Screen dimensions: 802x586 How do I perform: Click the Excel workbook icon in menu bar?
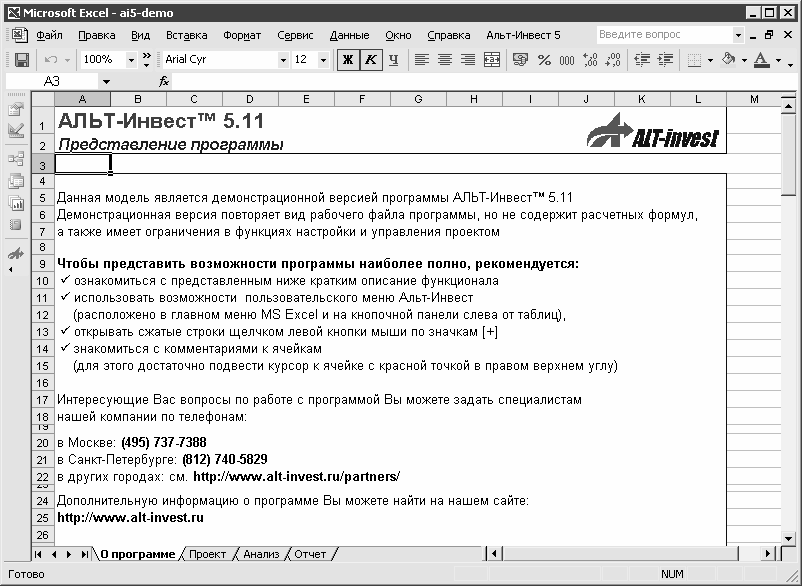(19, 35)
